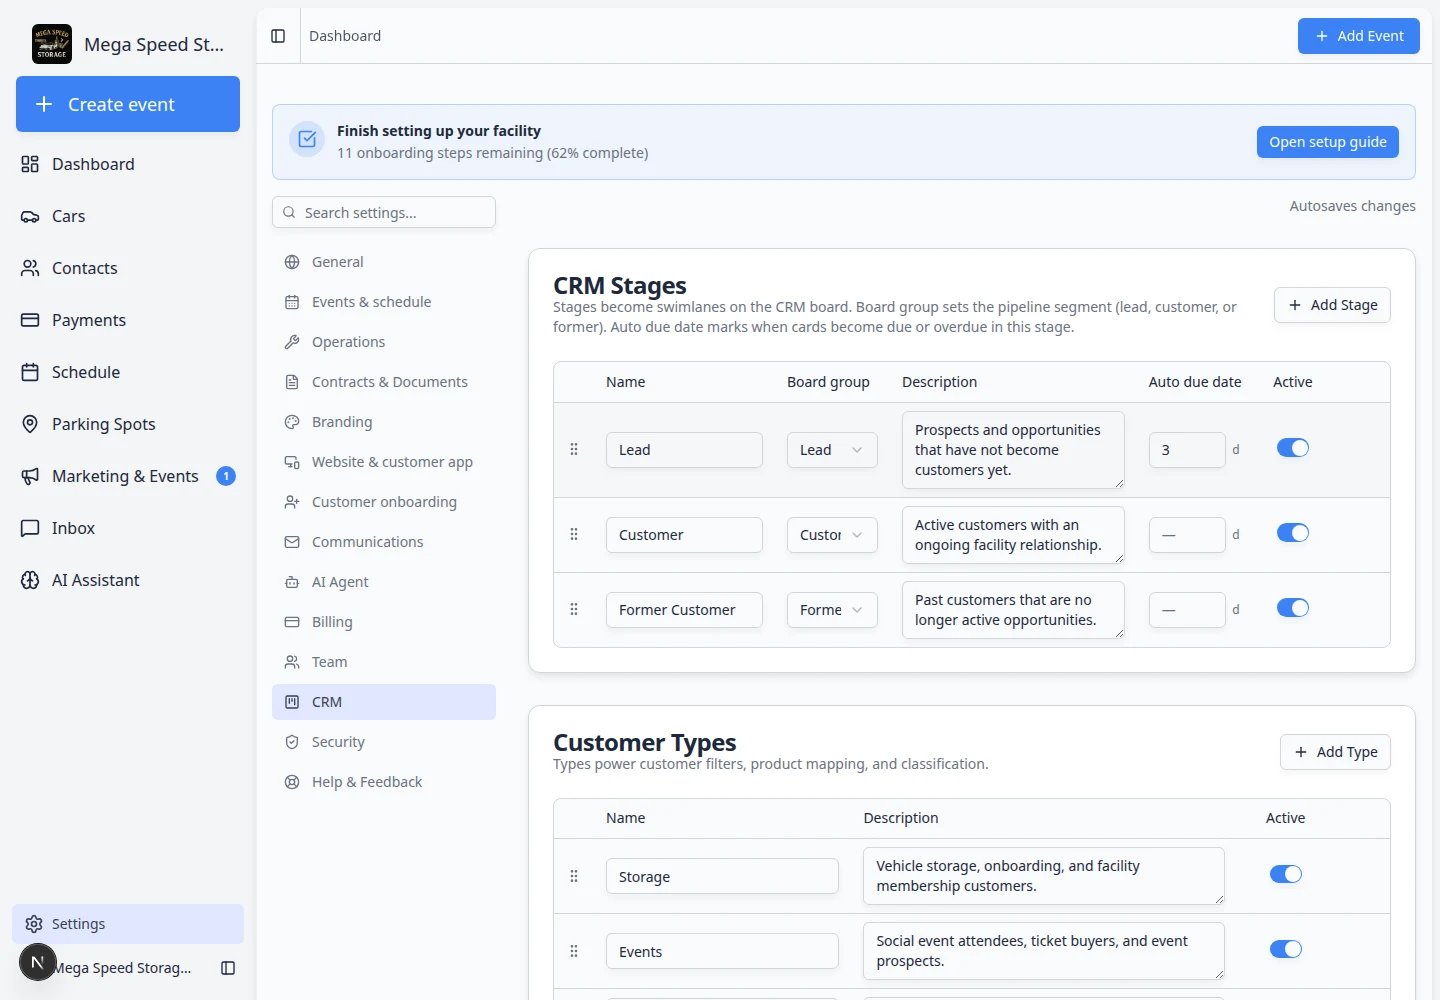Click the sidebar collapse icon beside Dashboard

[278, 36]
